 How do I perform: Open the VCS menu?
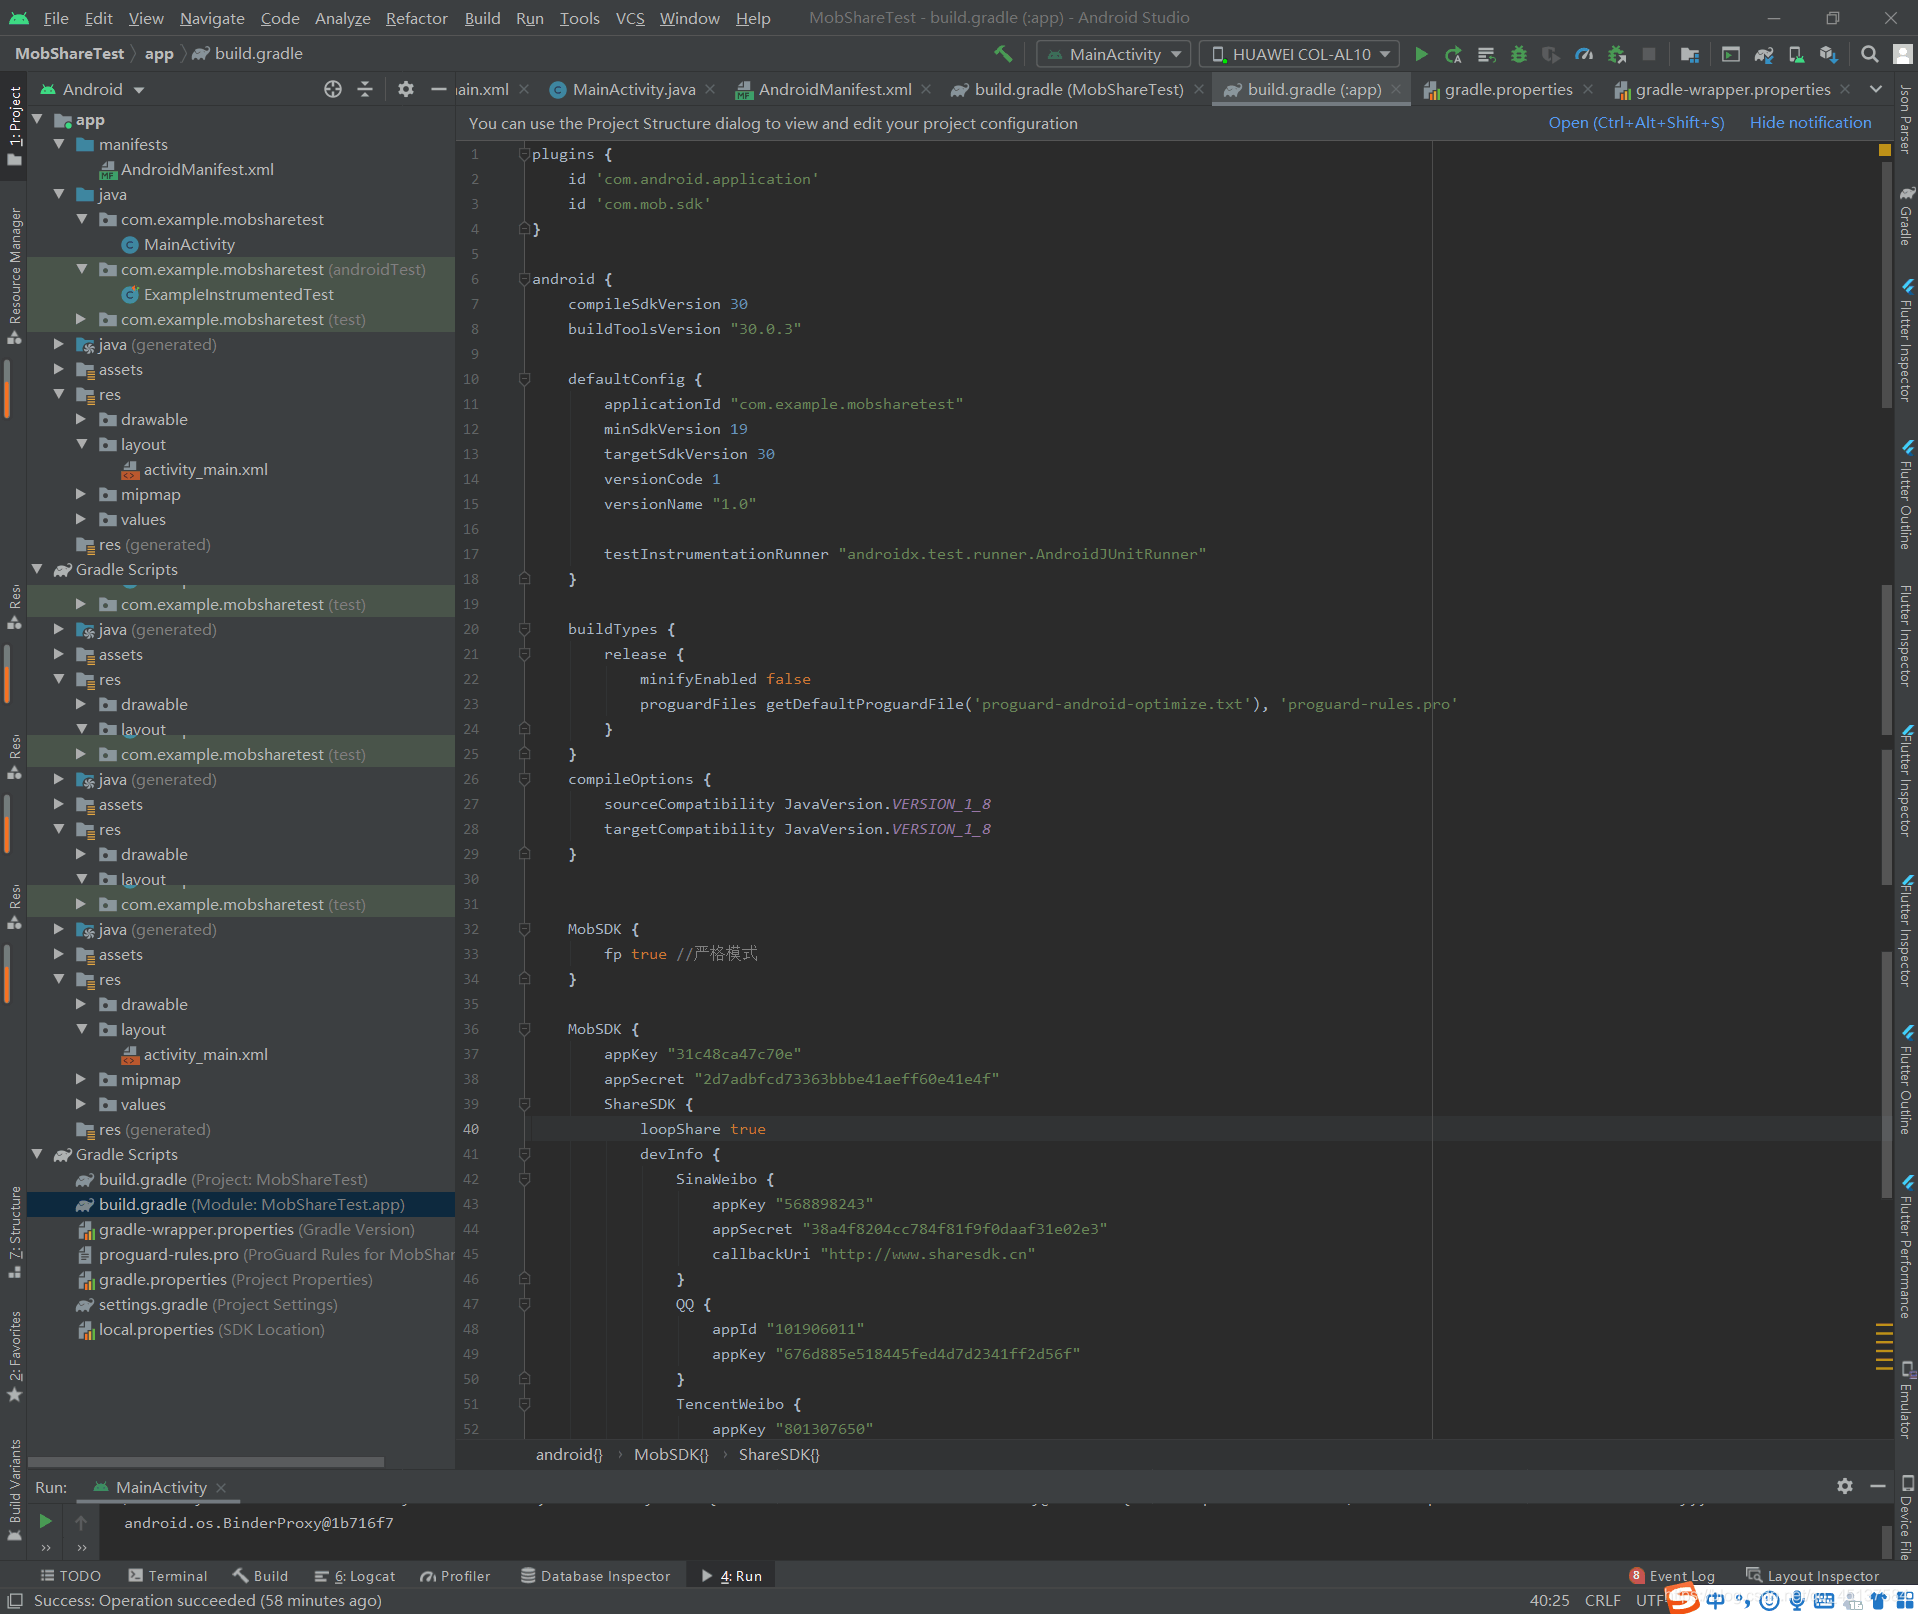click(630, 18)
